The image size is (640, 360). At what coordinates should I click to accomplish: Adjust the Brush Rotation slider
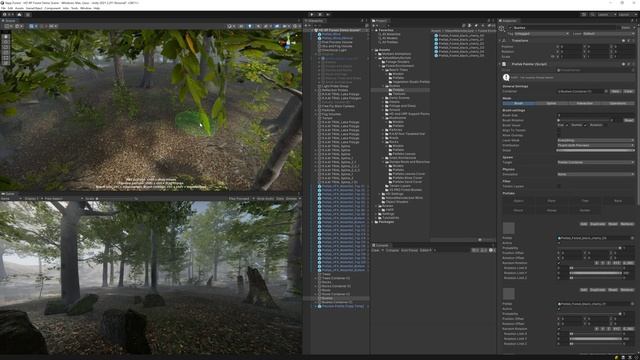pos(584,120)
